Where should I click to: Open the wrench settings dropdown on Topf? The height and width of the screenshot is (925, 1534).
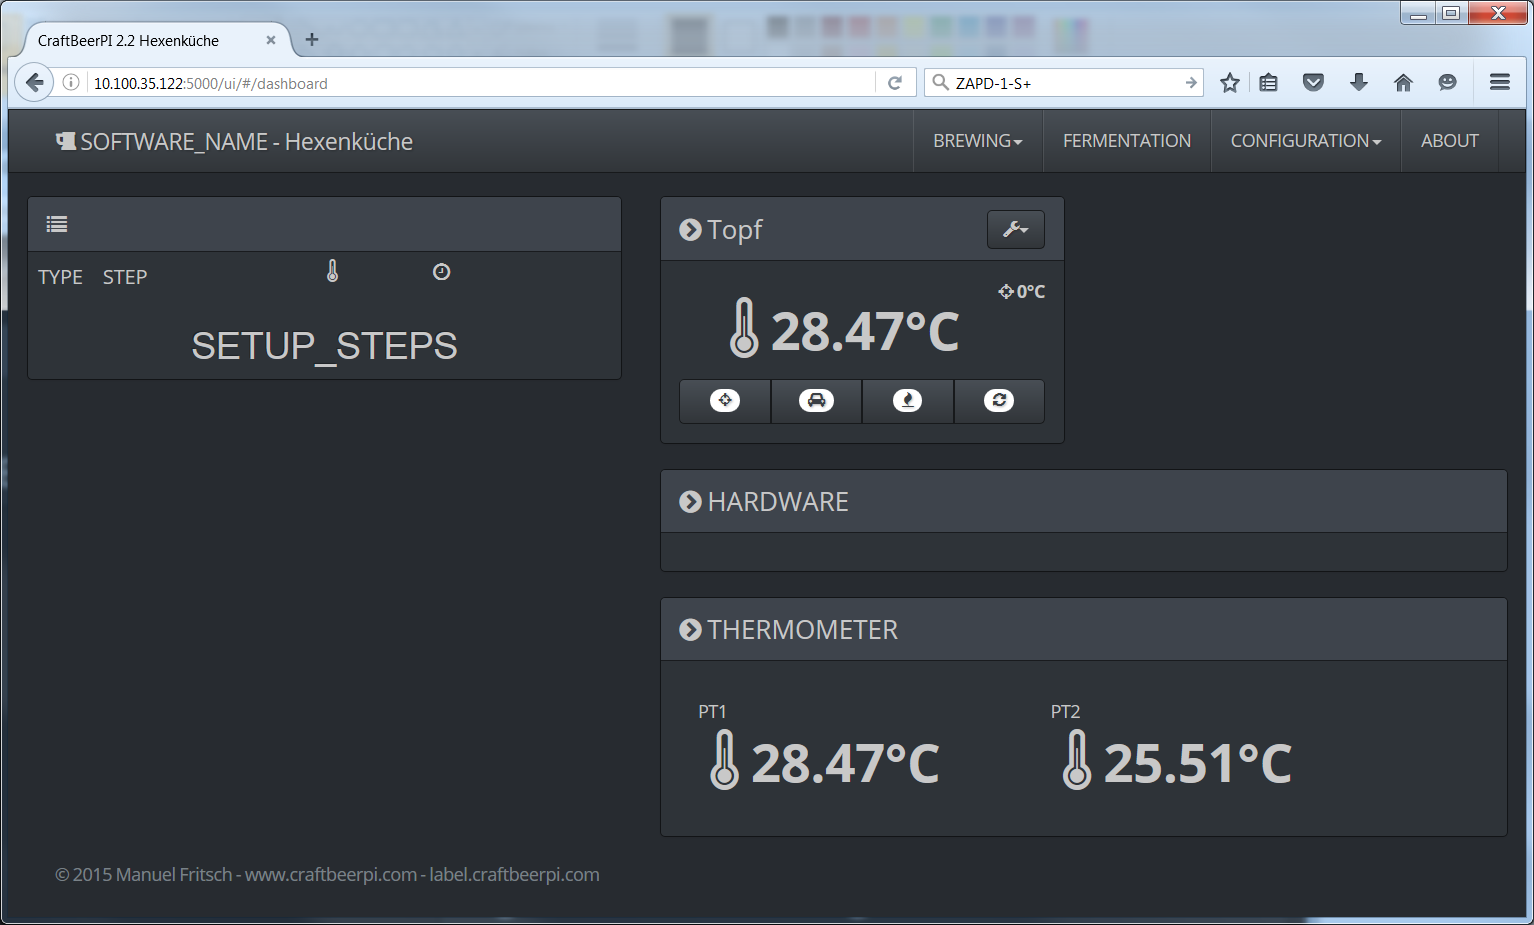[x=1015, y=229]
